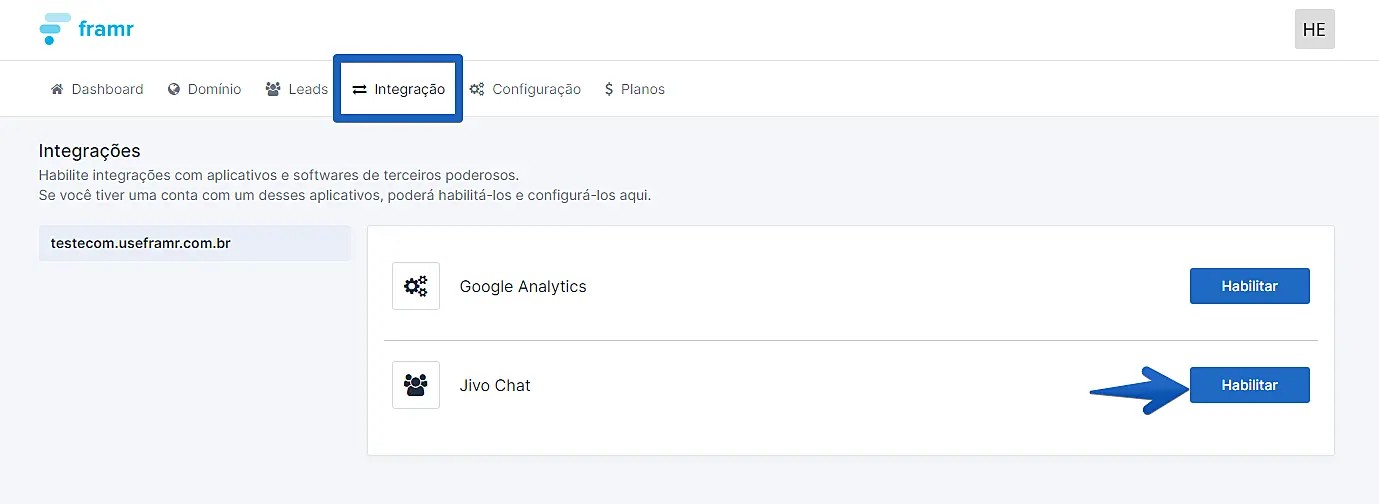
Task: Click the framr logo icon
Action: click(x=54, y=29)
